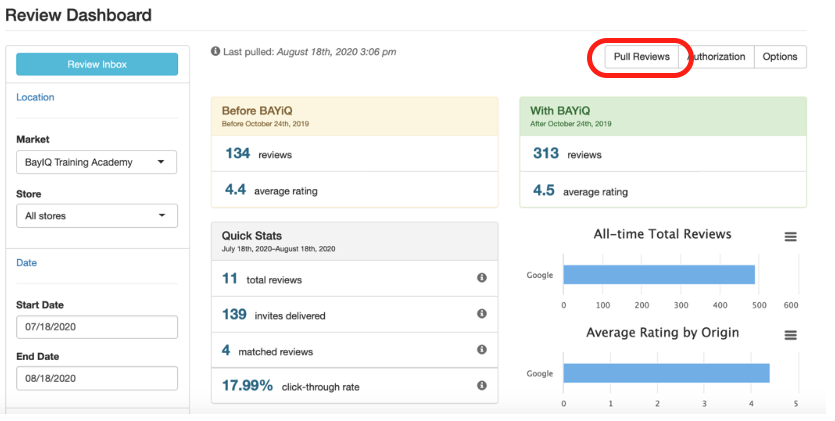The image size is (835, 421).
Task: Click the Before BAYiQ heading
Action: coord(257,111)
